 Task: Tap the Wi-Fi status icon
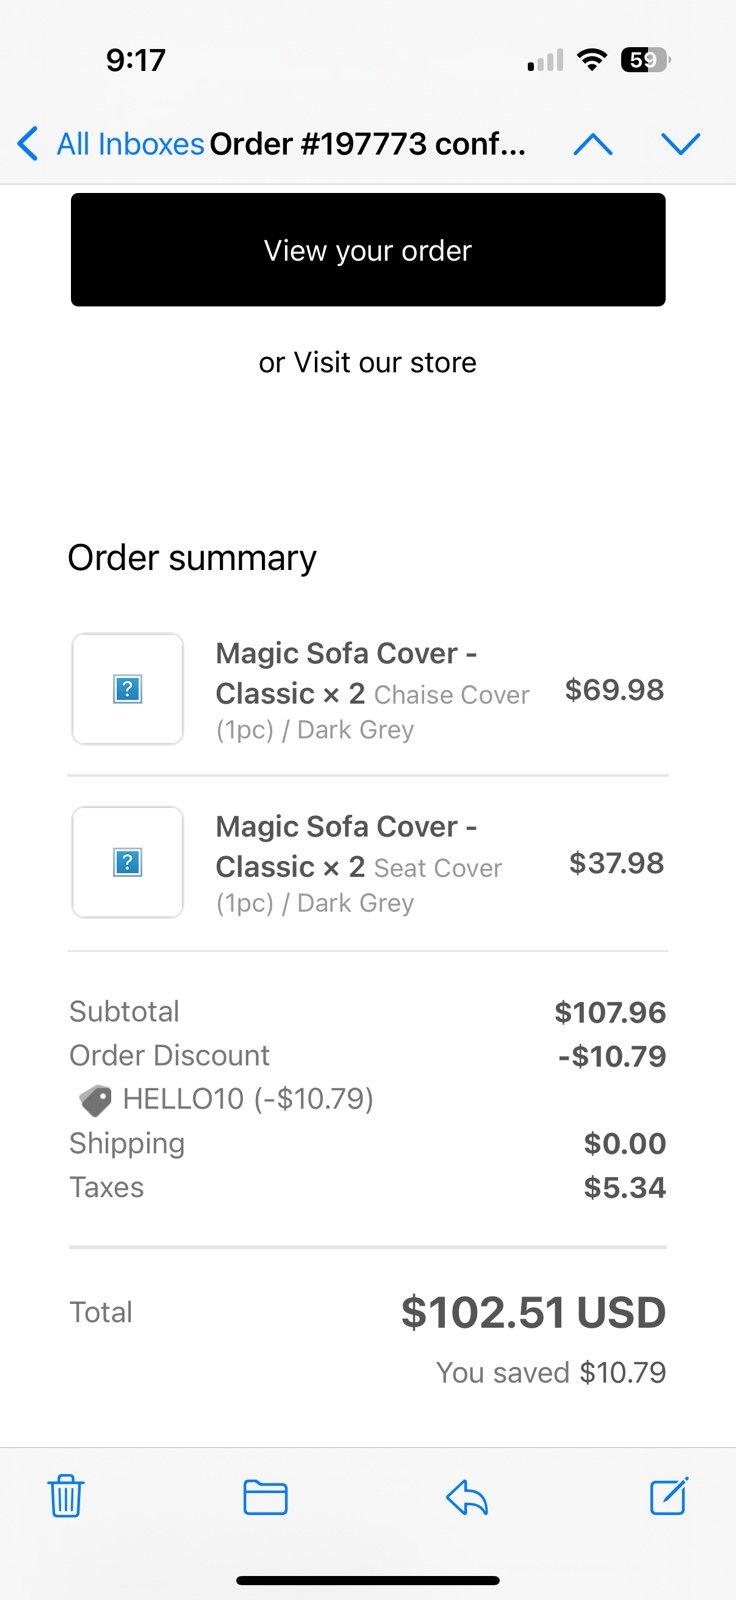(592, 60)
